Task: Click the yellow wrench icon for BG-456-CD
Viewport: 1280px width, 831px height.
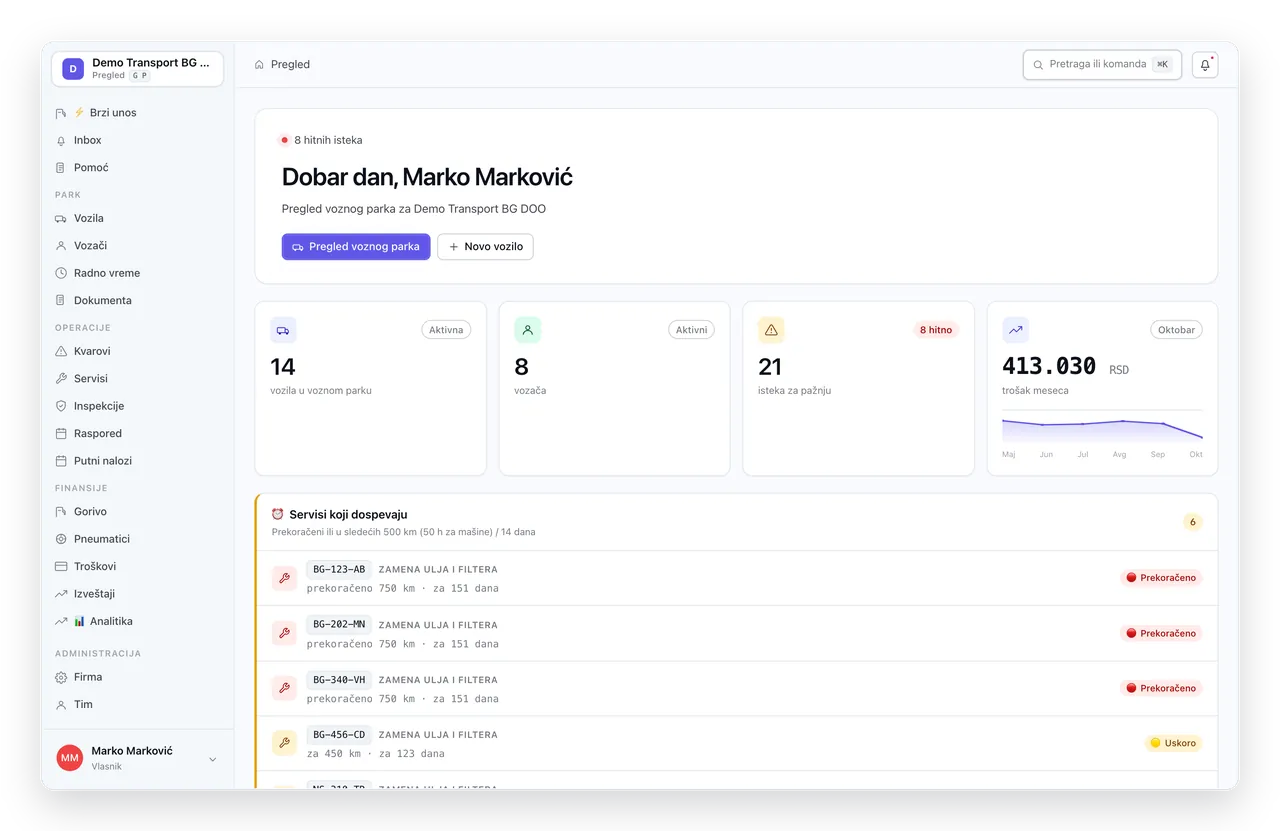Action: (284, 743)
